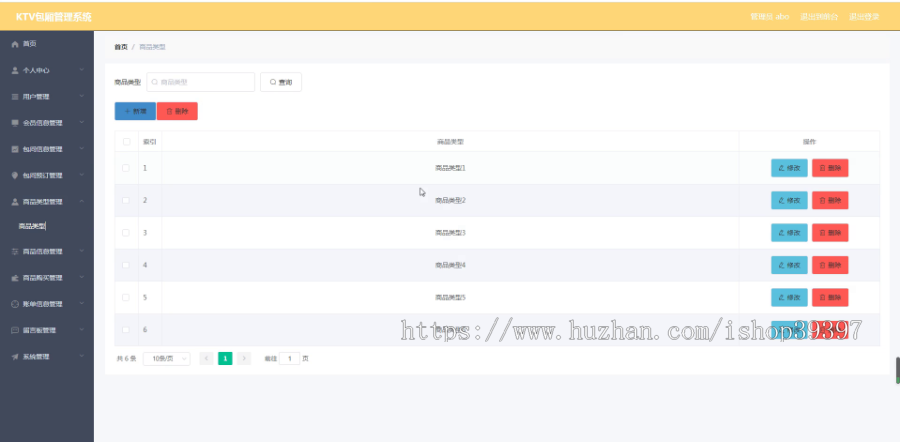Click 修改 for 商品类型5
900x442 pixels.
pos(789,297)
